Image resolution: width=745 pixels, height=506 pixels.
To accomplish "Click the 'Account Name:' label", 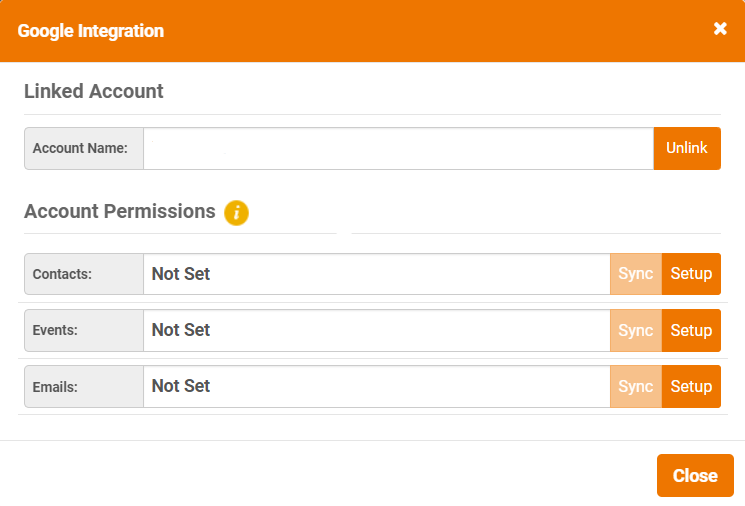I will [x=80, y=148].
